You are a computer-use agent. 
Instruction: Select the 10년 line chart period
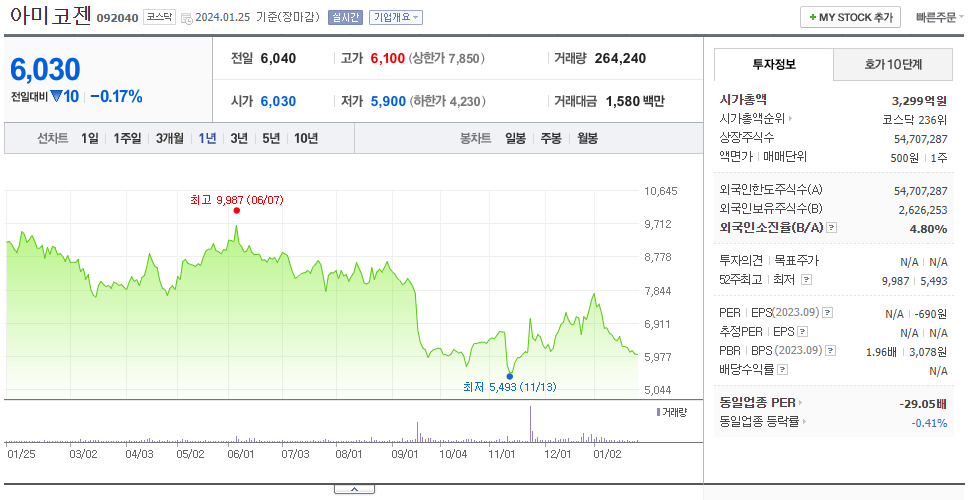pyautogui.click(x=306, y=139)
